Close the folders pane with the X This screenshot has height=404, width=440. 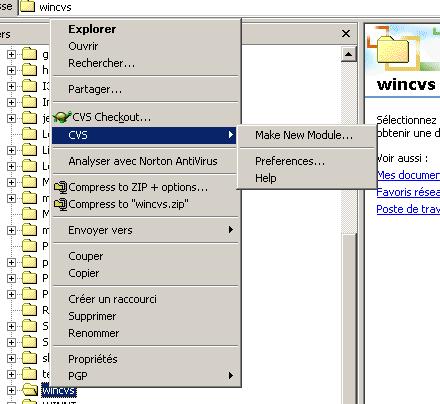(x=346, y=33)
